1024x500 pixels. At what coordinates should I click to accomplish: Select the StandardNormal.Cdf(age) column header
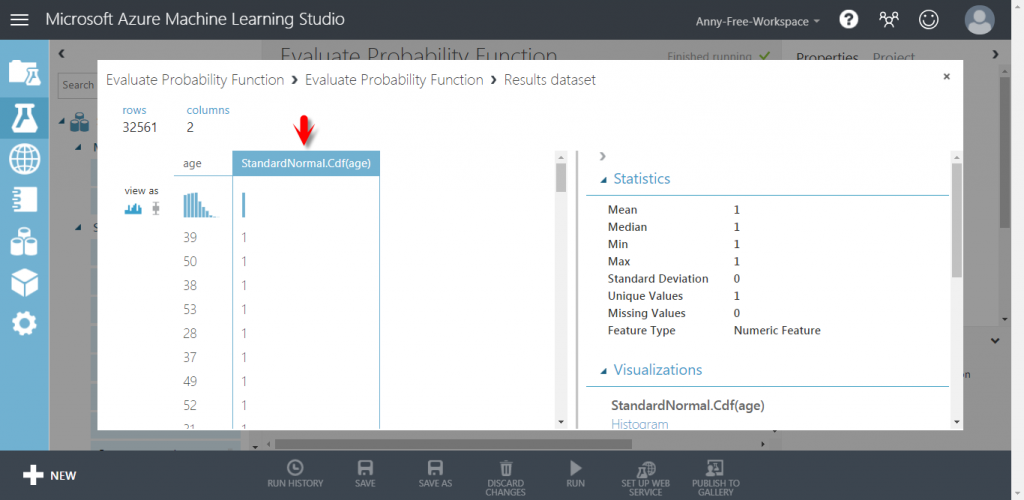pos(306,163)
